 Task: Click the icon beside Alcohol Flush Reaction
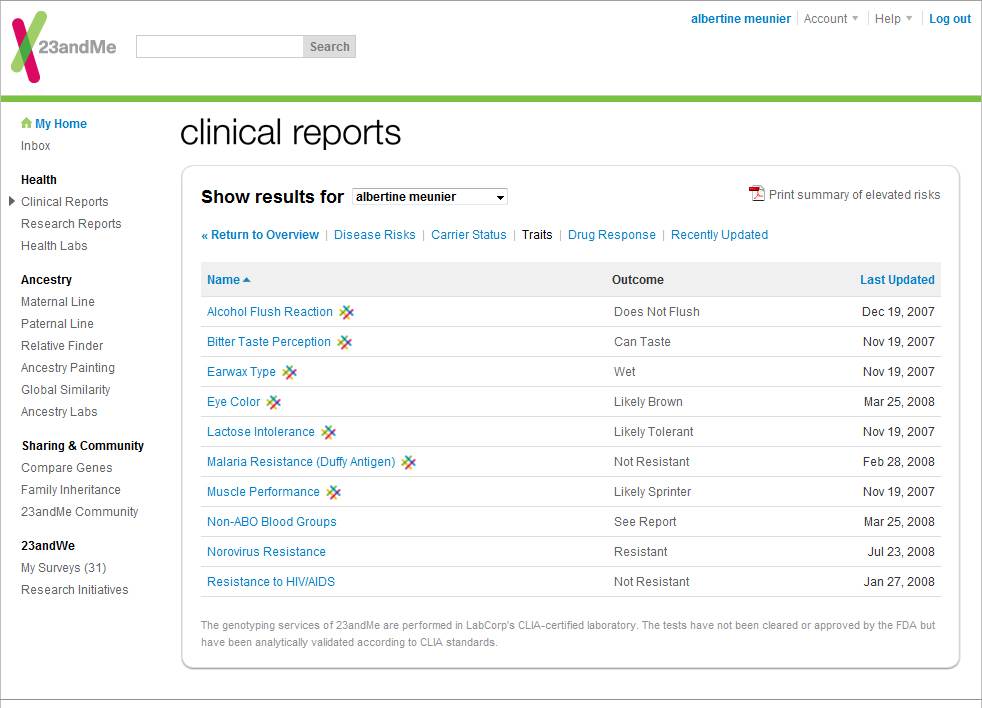pos(346,312)
